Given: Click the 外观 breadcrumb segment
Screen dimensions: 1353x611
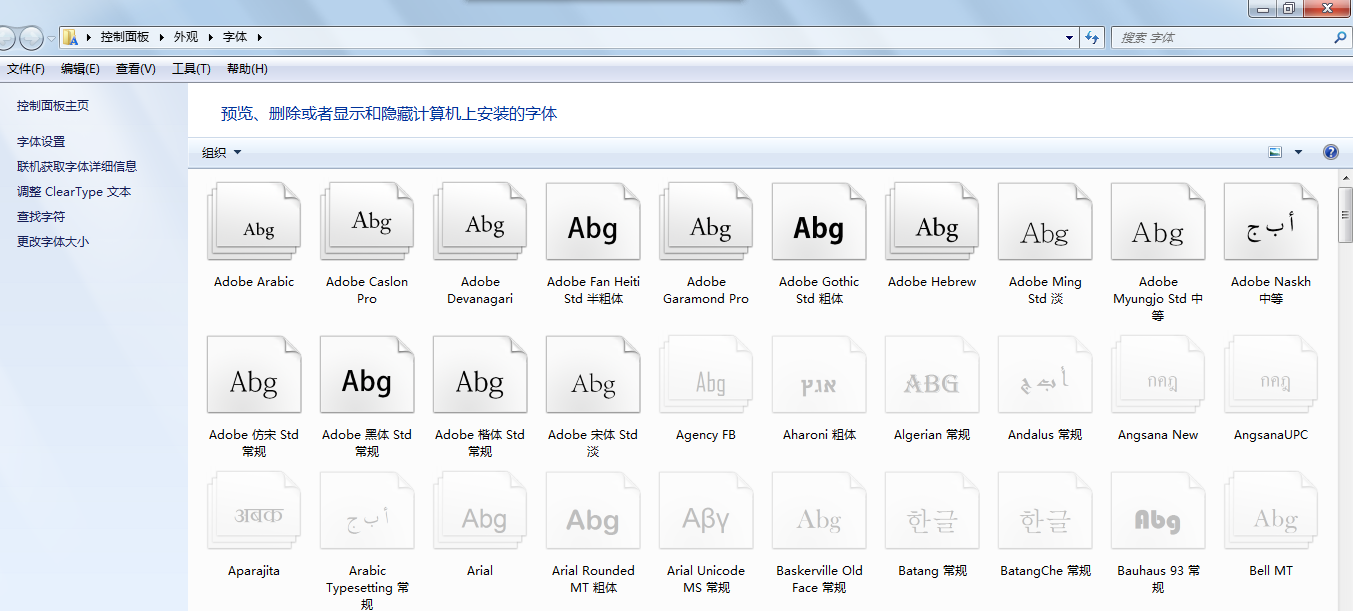Looking at the screenshot, I should [186, 37].
